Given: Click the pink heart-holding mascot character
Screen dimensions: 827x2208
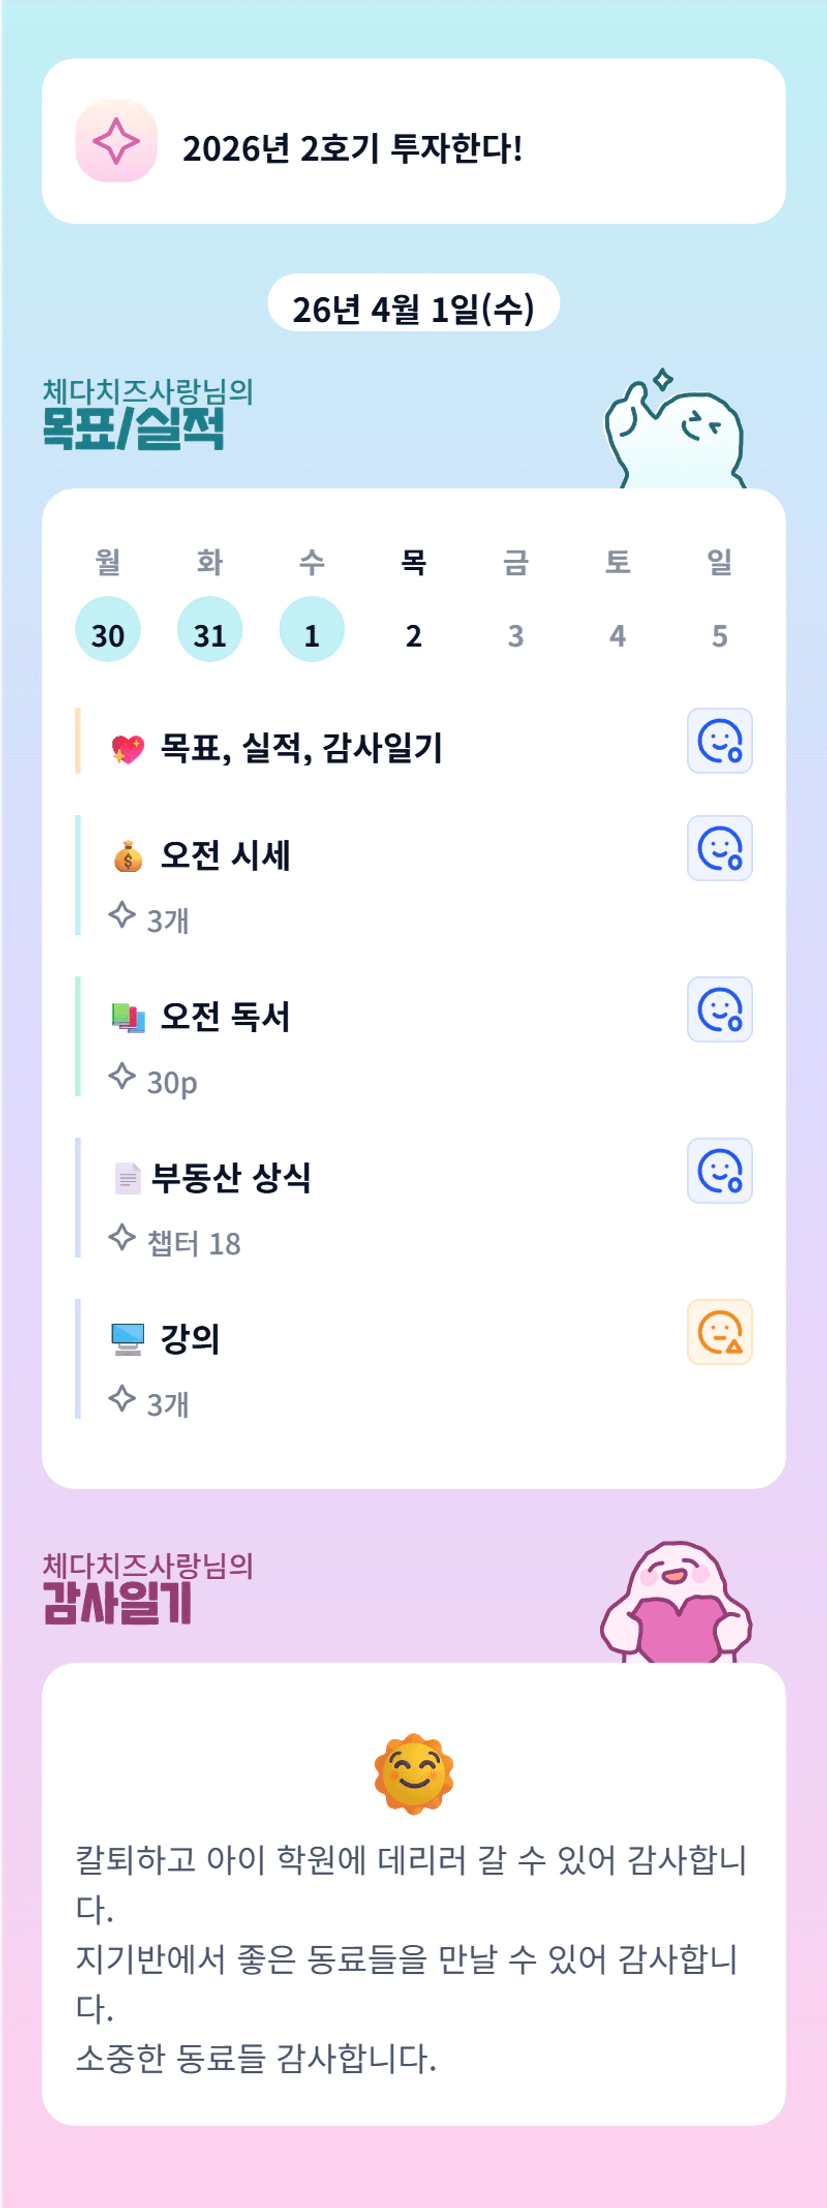Looking at the screenshot, I should (x=677, y=1602).
